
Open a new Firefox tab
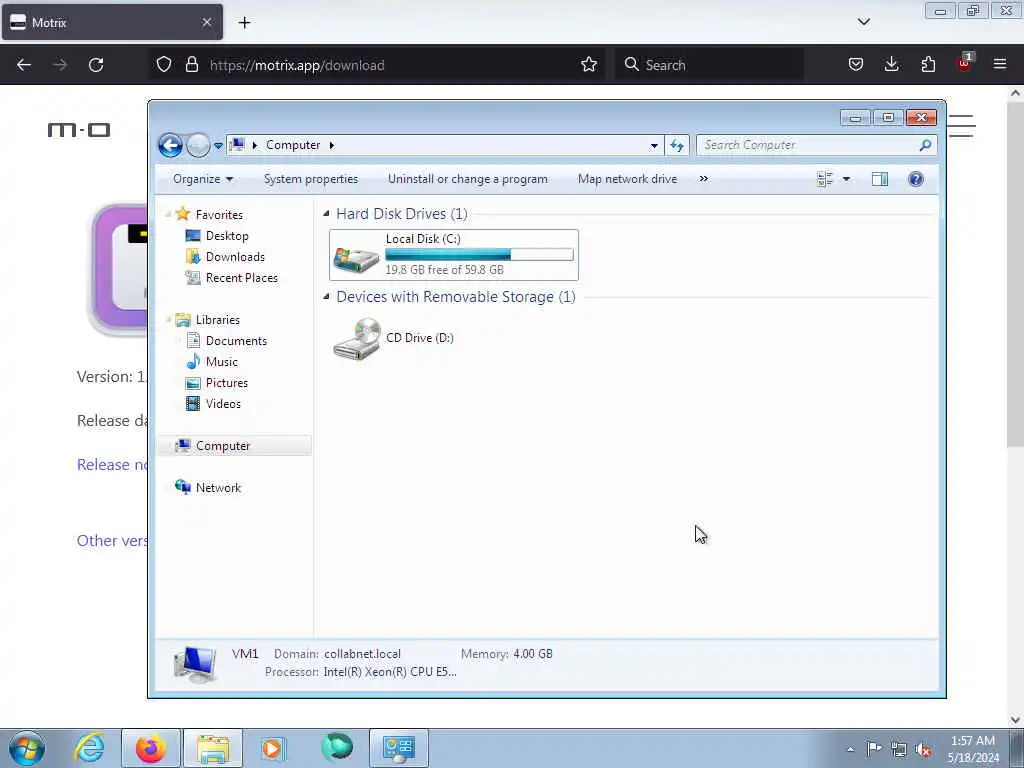tap(244, 23)
